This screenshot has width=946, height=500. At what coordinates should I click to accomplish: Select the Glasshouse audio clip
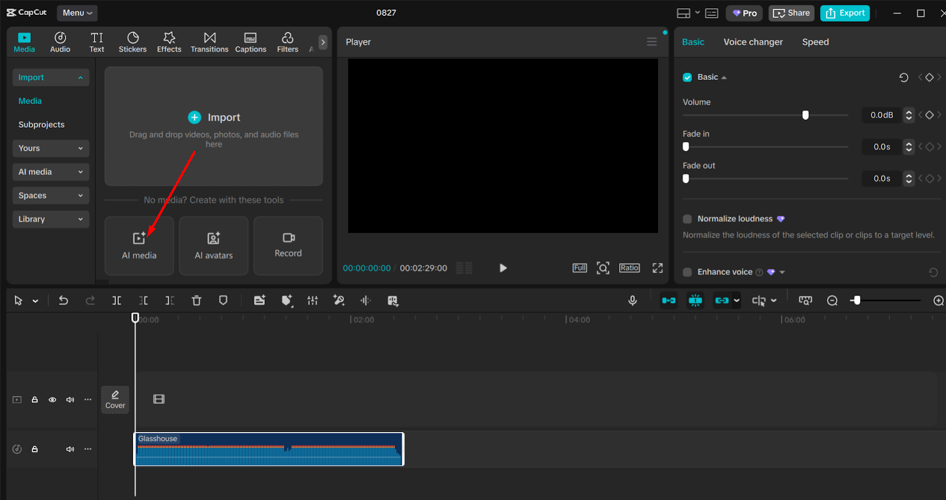pos(268,449)
